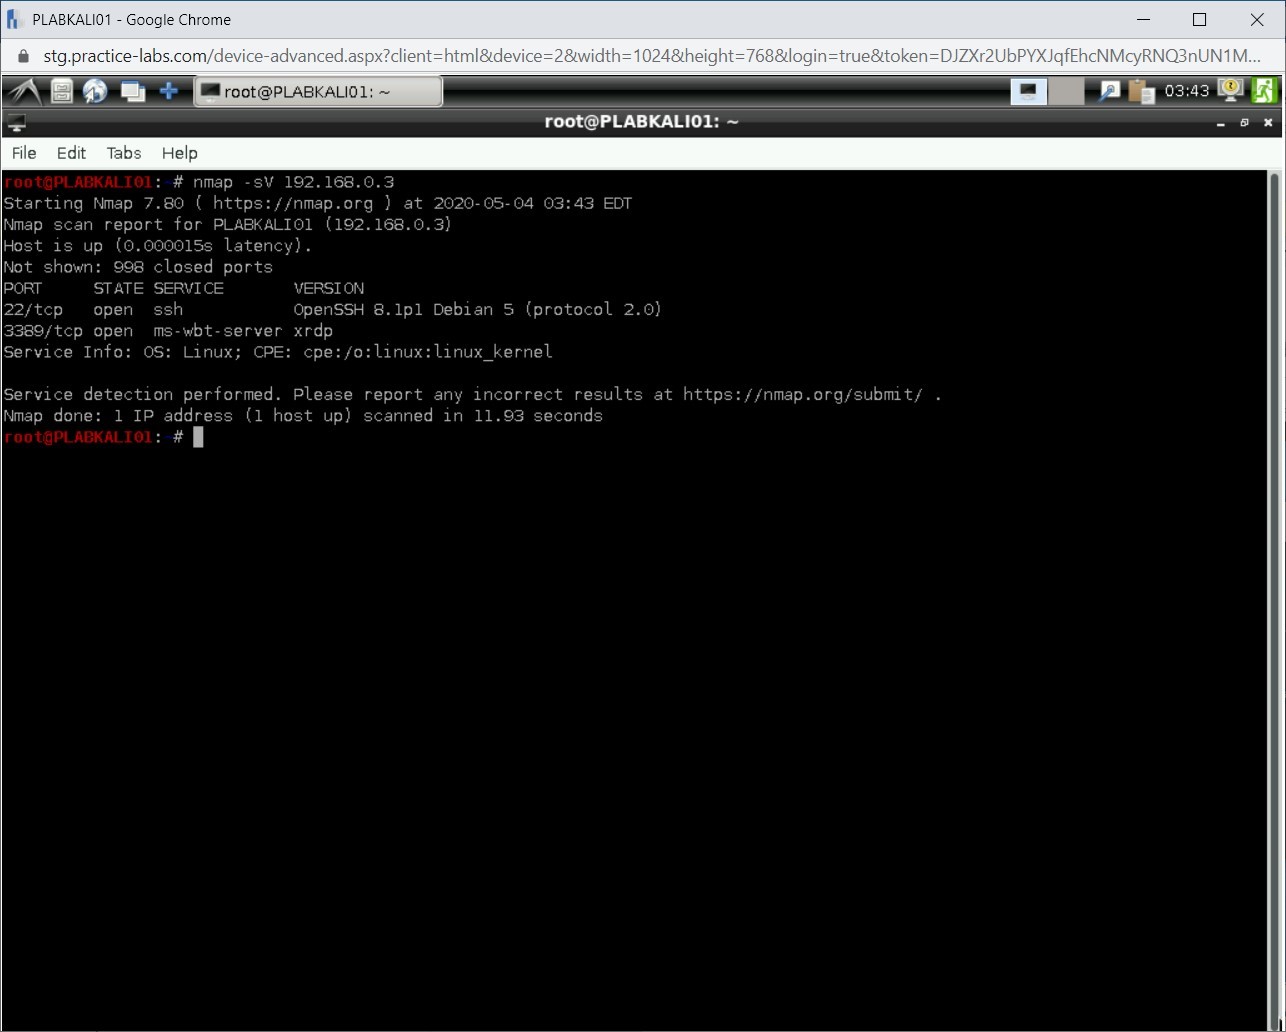This screenshot has height=1032, width=1286.
Task: Click the panel clock showing 03:43
Action: pyautogui.click(x=1187, y=92)
